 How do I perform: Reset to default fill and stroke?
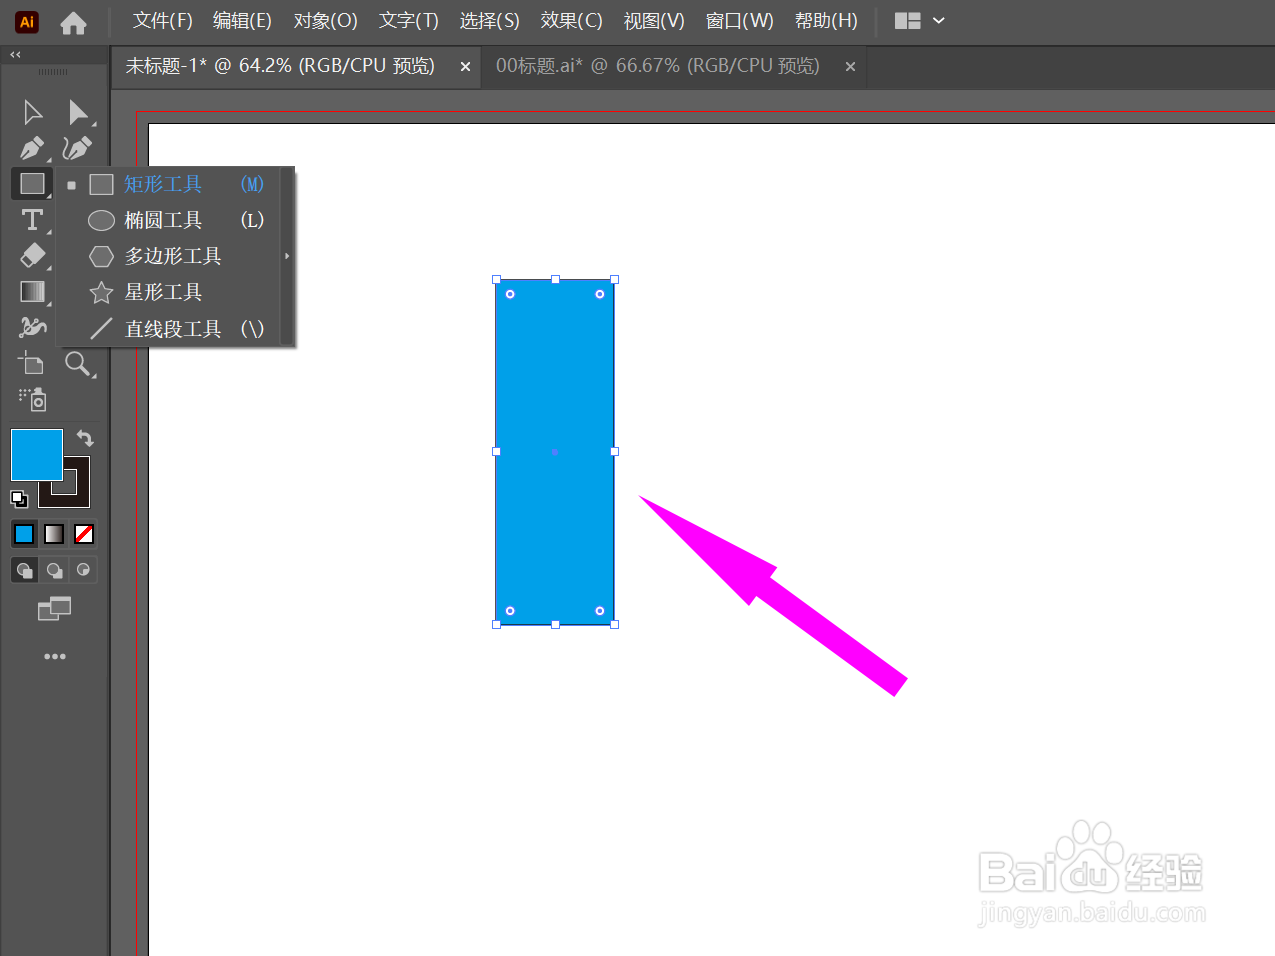coord(19,498)
